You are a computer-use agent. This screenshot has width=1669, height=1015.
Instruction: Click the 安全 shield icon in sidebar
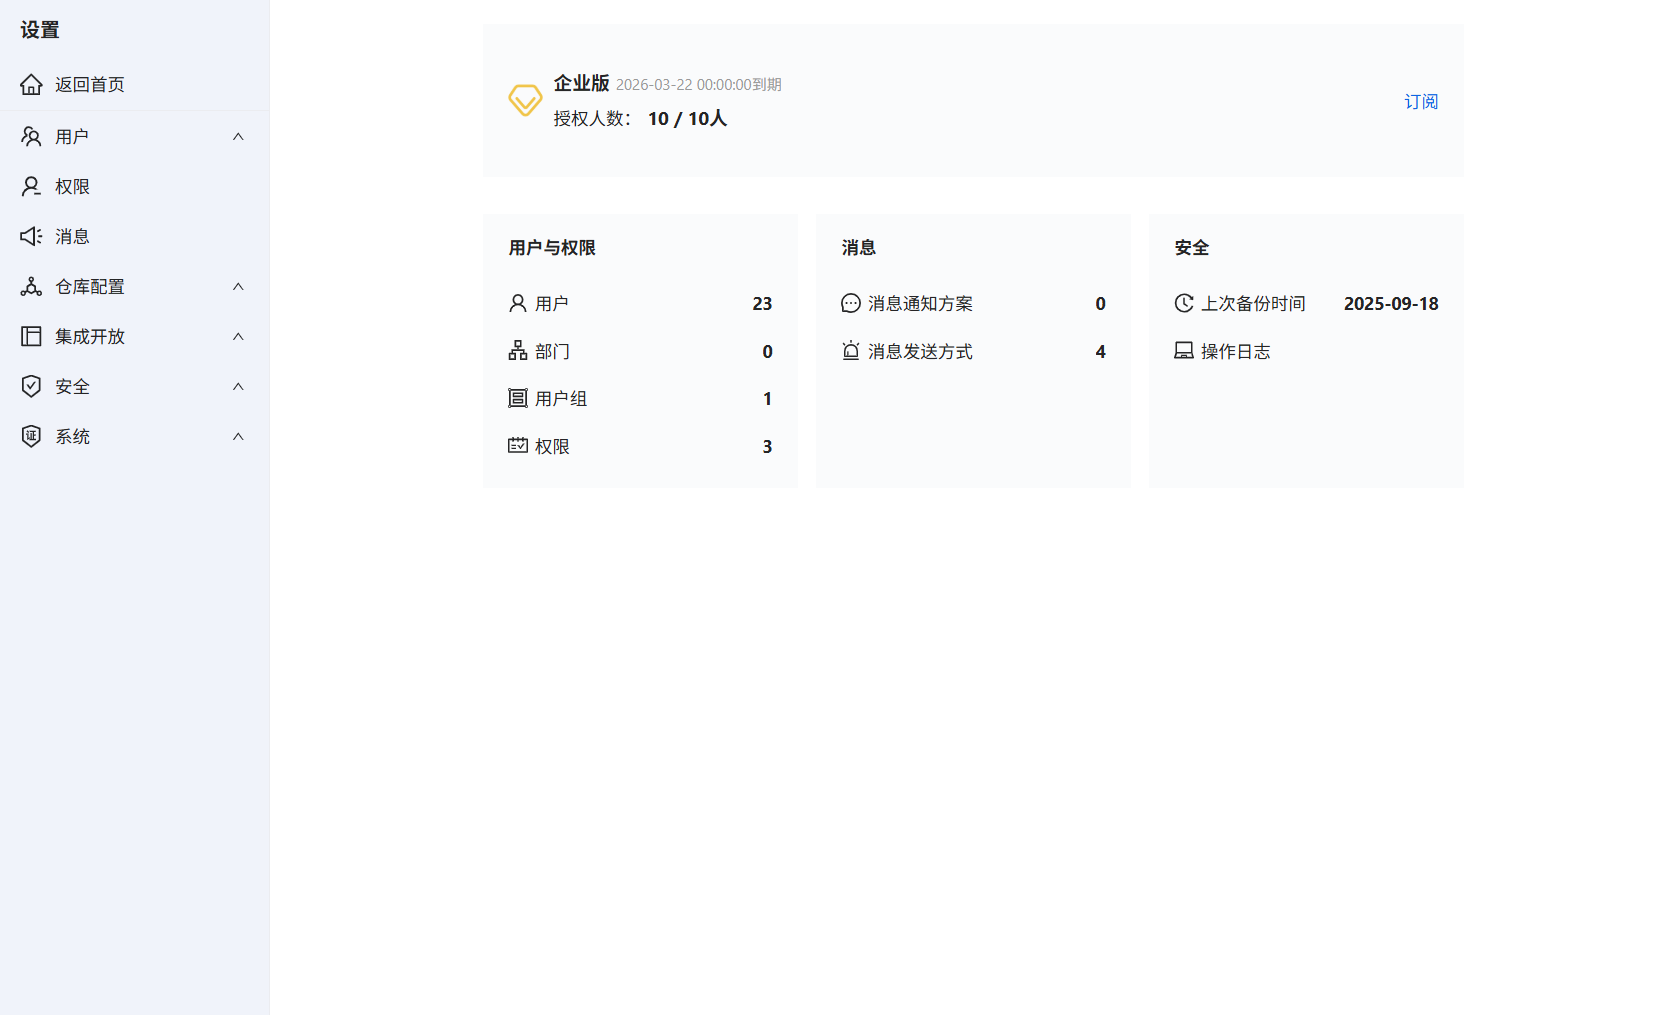pos(31,386)
